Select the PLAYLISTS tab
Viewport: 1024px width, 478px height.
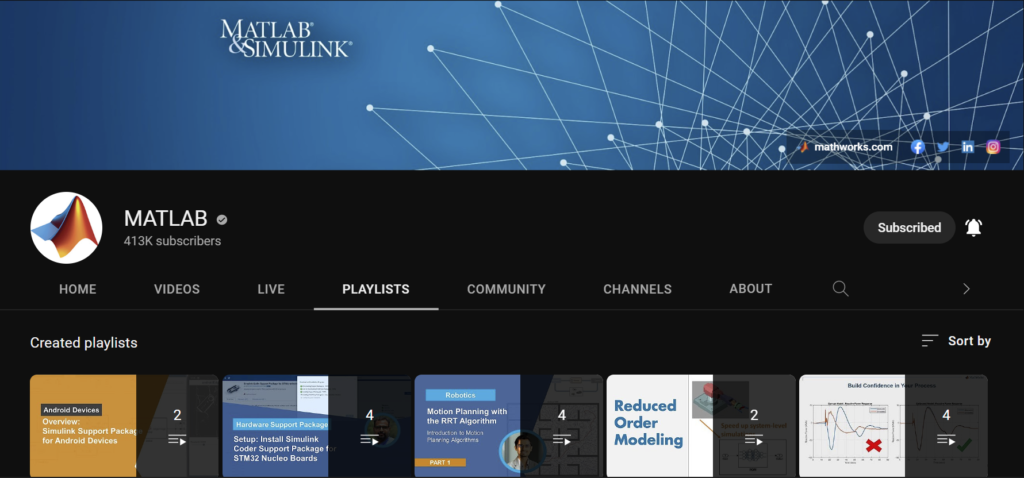pyautogui.click(x=376, y=289)
